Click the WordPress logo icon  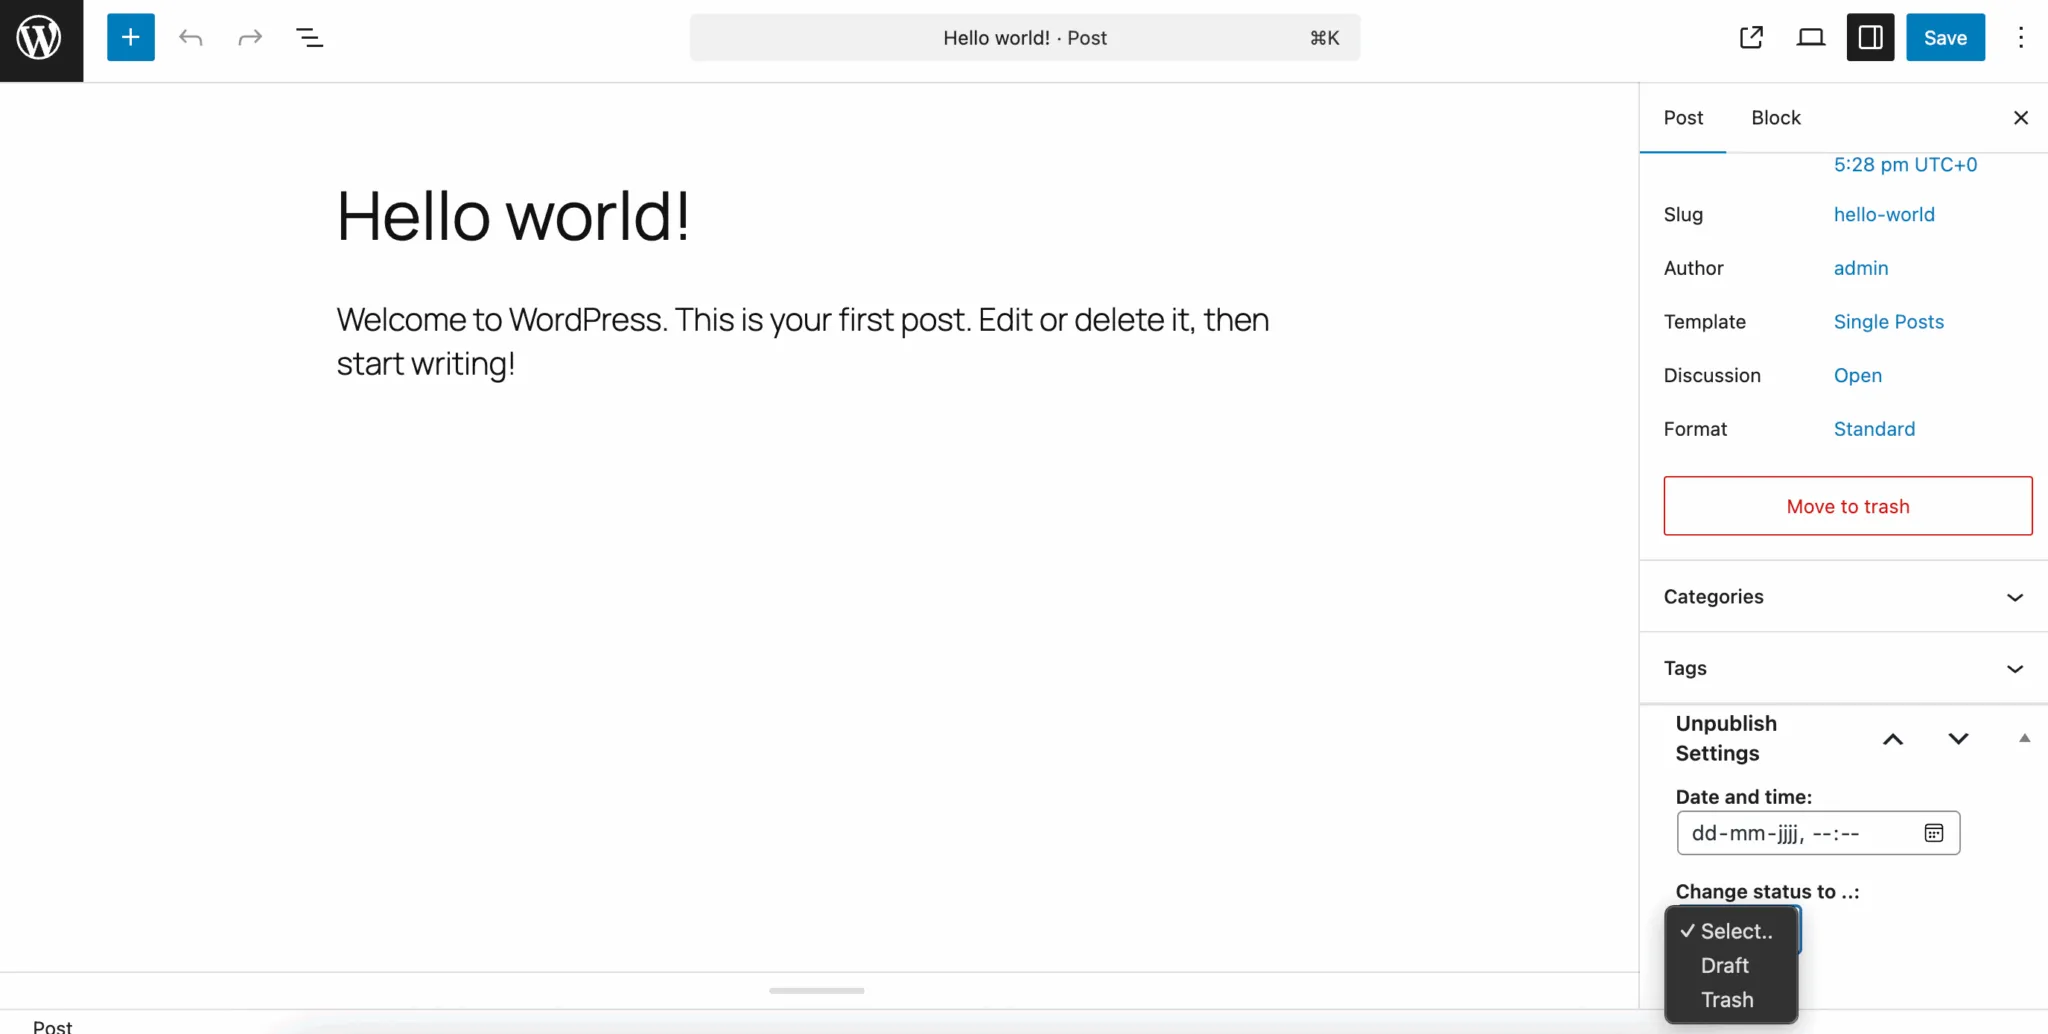40,39
